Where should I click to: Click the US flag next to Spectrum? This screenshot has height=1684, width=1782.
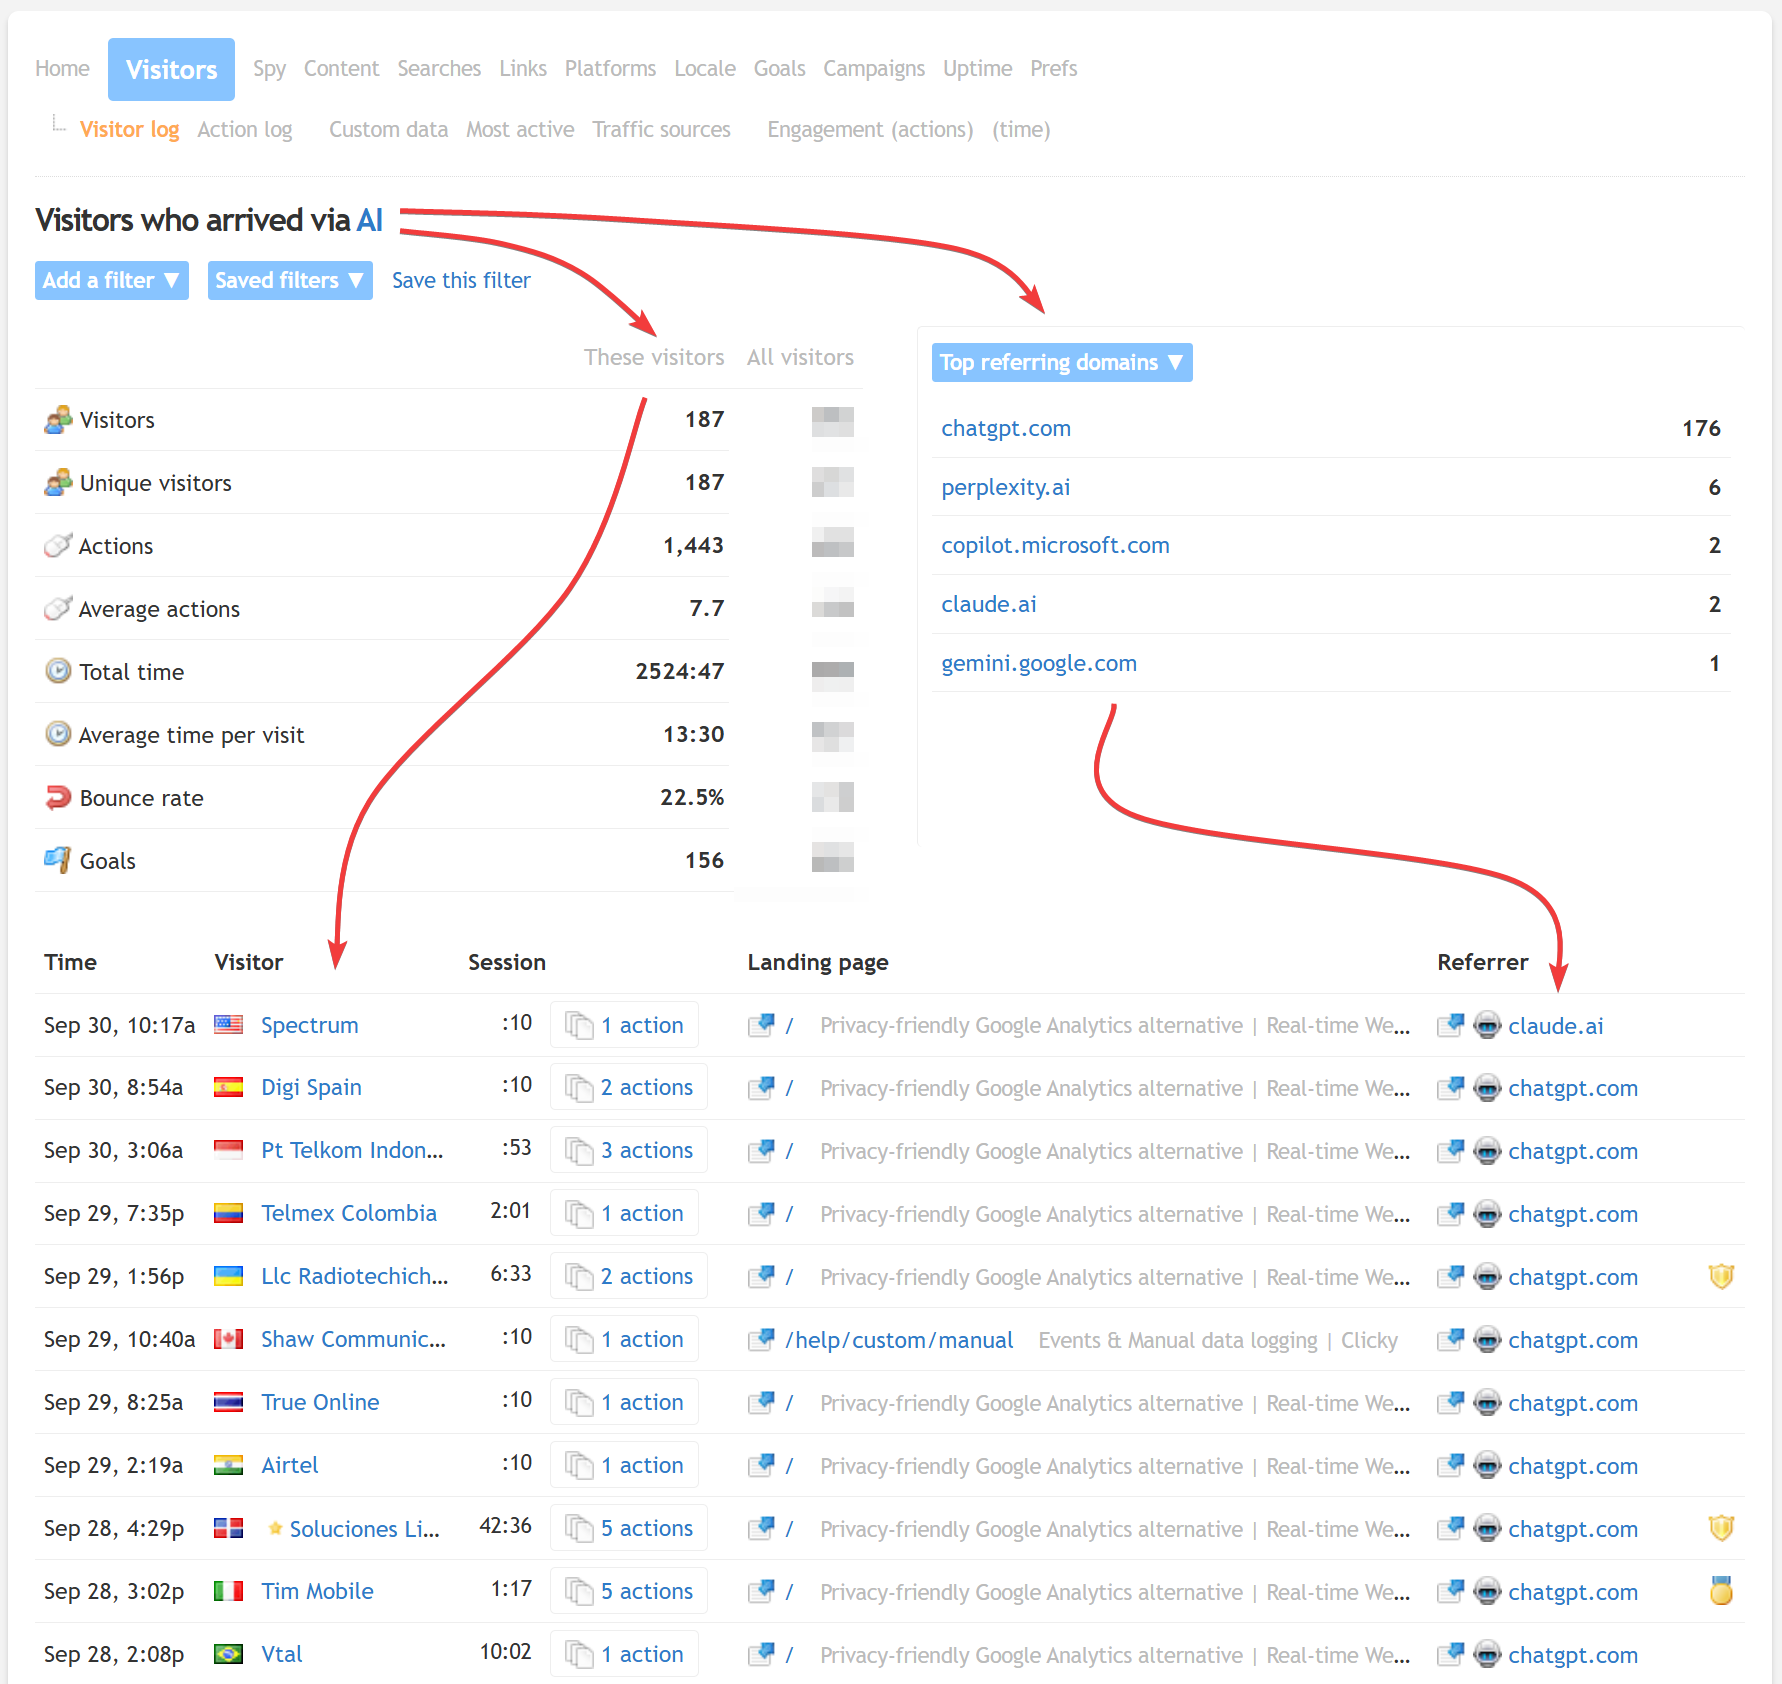click(x=228, y=1024)
